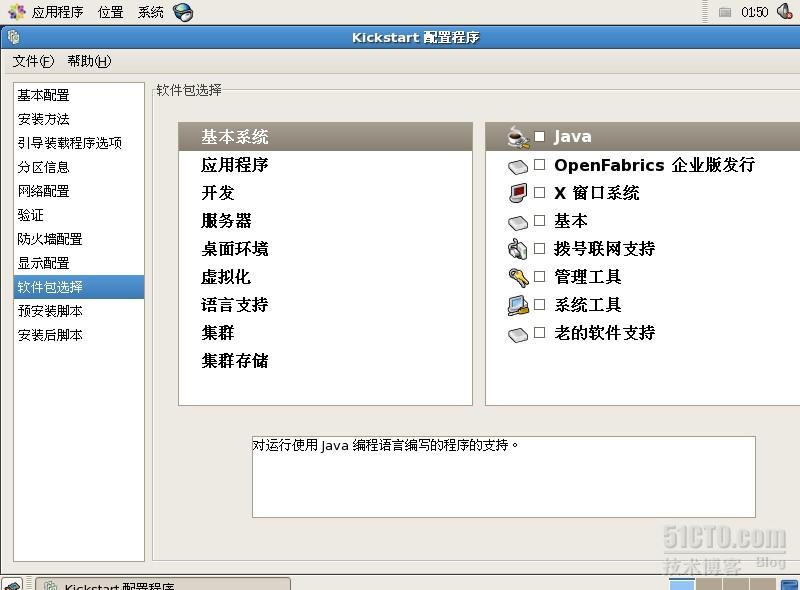
Task: Select 预安装脚本 in the sidebar
Action: point(79,311)
